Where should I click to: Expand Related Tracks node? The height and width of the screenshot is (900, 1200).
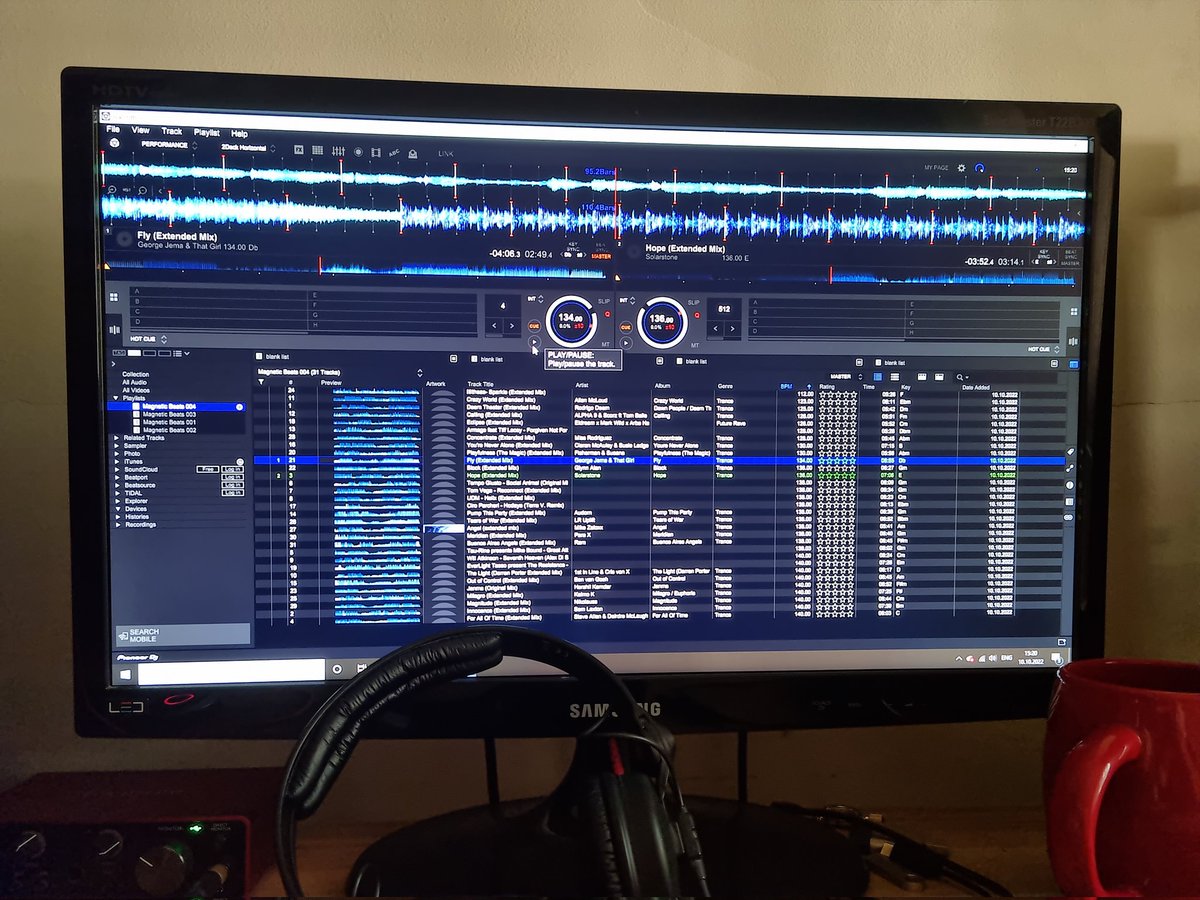[x=117, y=438]
